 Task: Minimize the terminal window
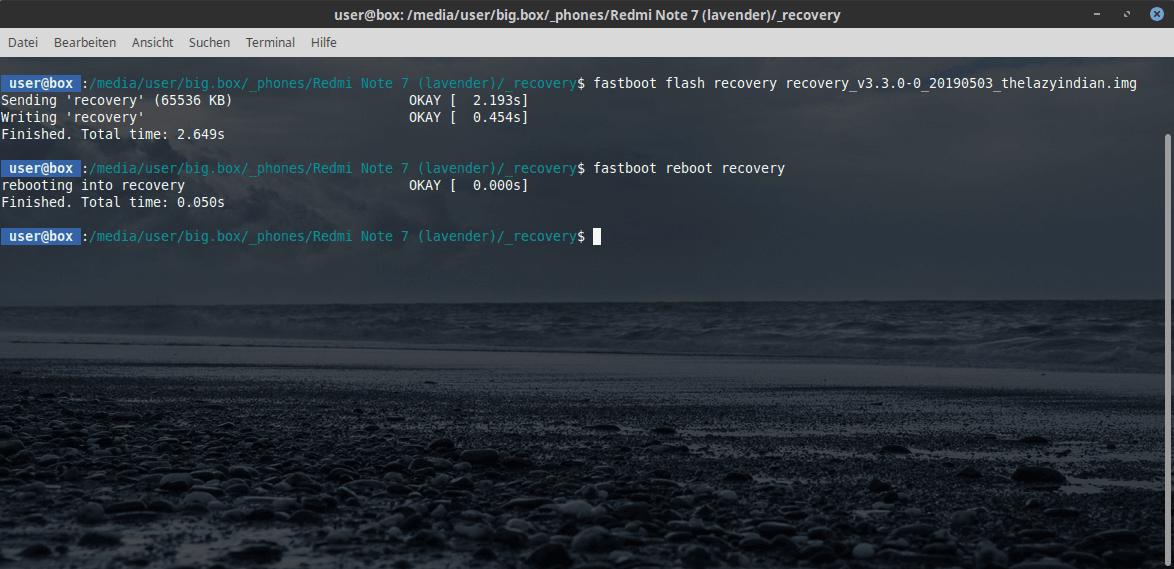(x=1097, y=14)
